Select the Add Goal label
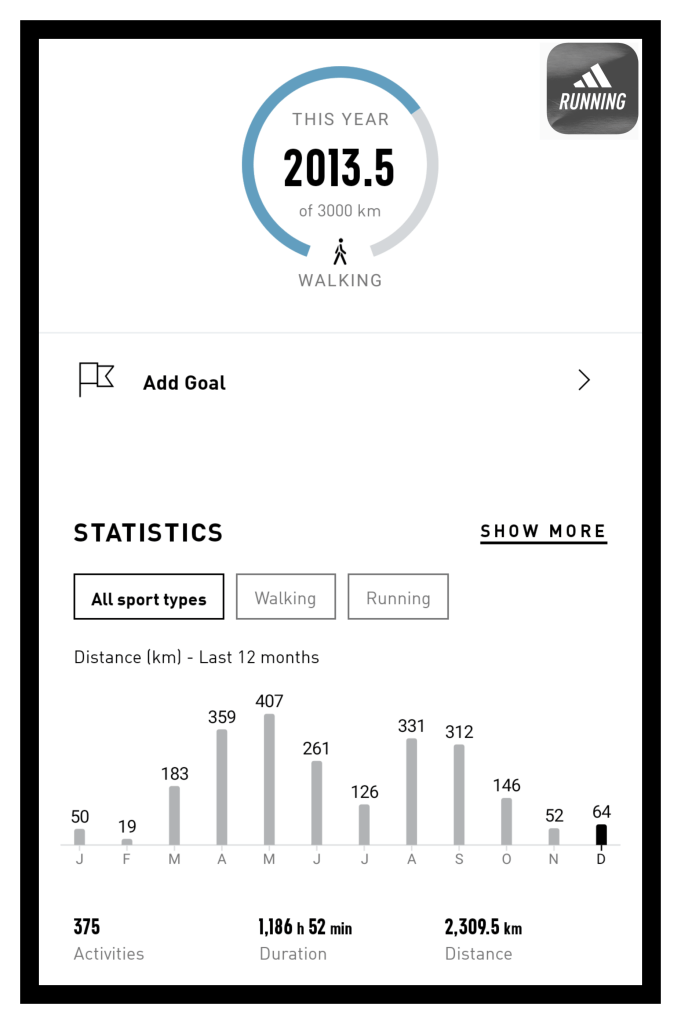Image resolution: width=681 pixels, height=1024 pixels. click(184, 383)
